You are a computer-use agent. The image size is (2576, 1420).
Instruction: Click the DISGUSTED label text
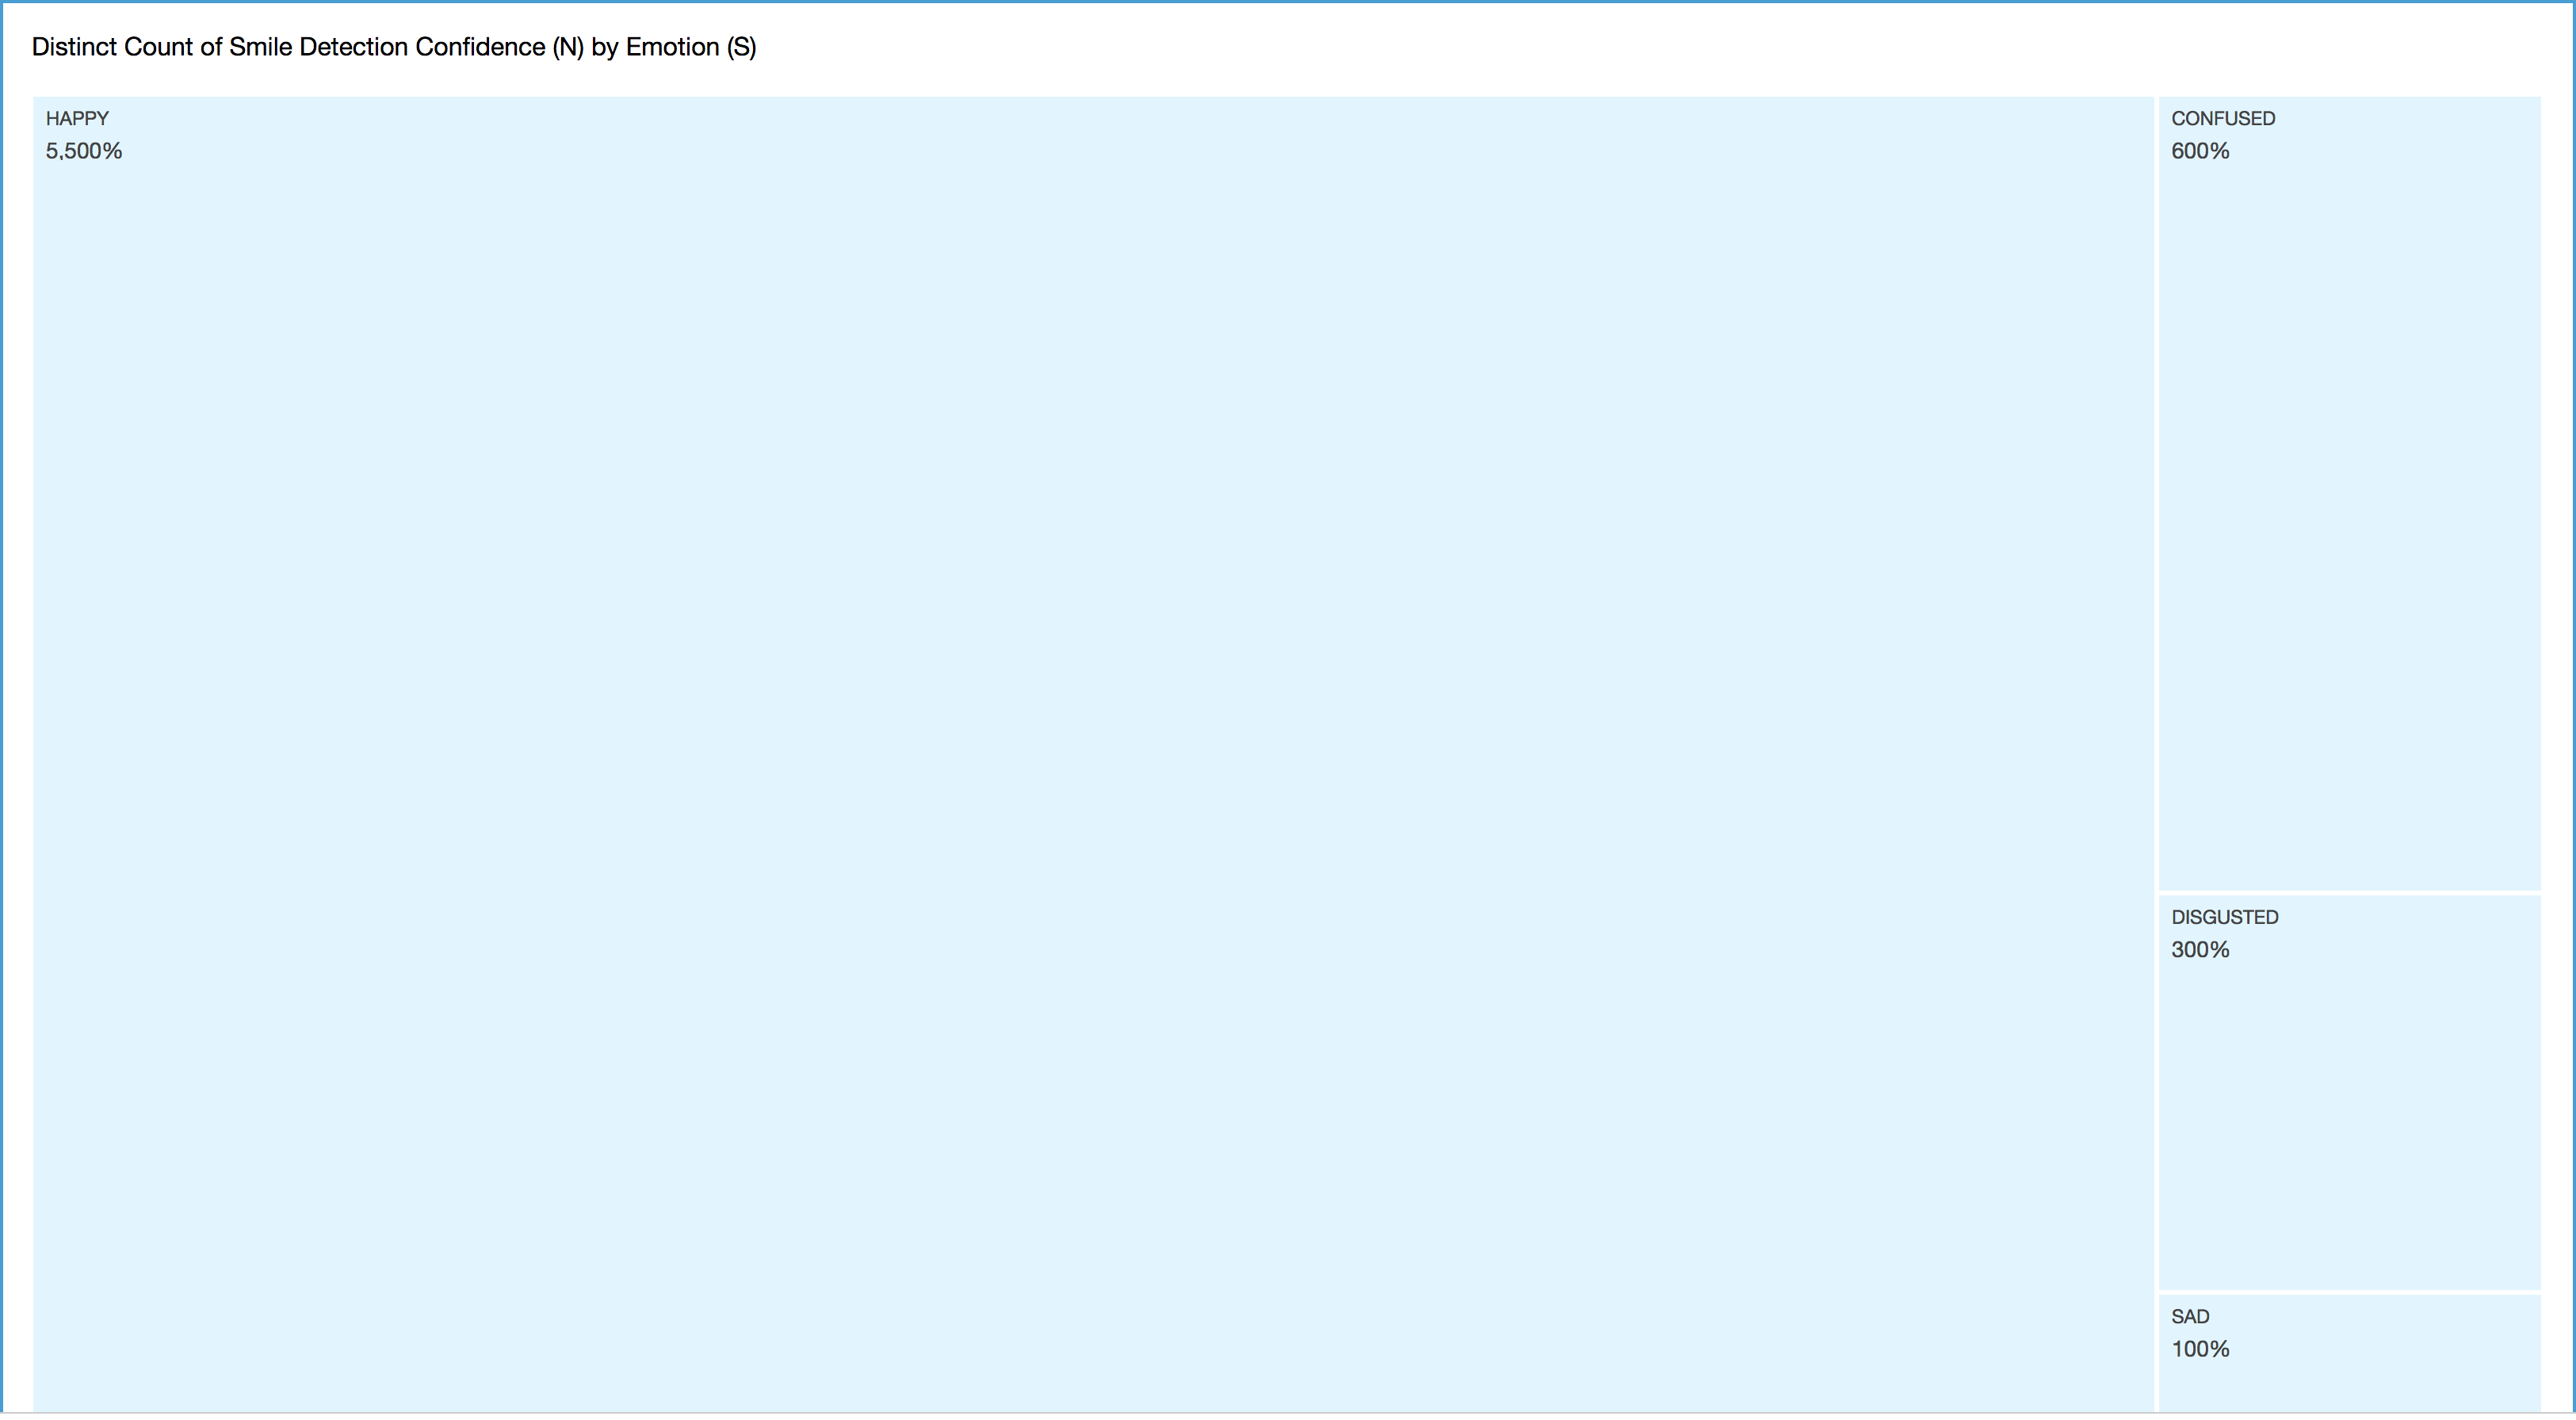click(2224, 917)
